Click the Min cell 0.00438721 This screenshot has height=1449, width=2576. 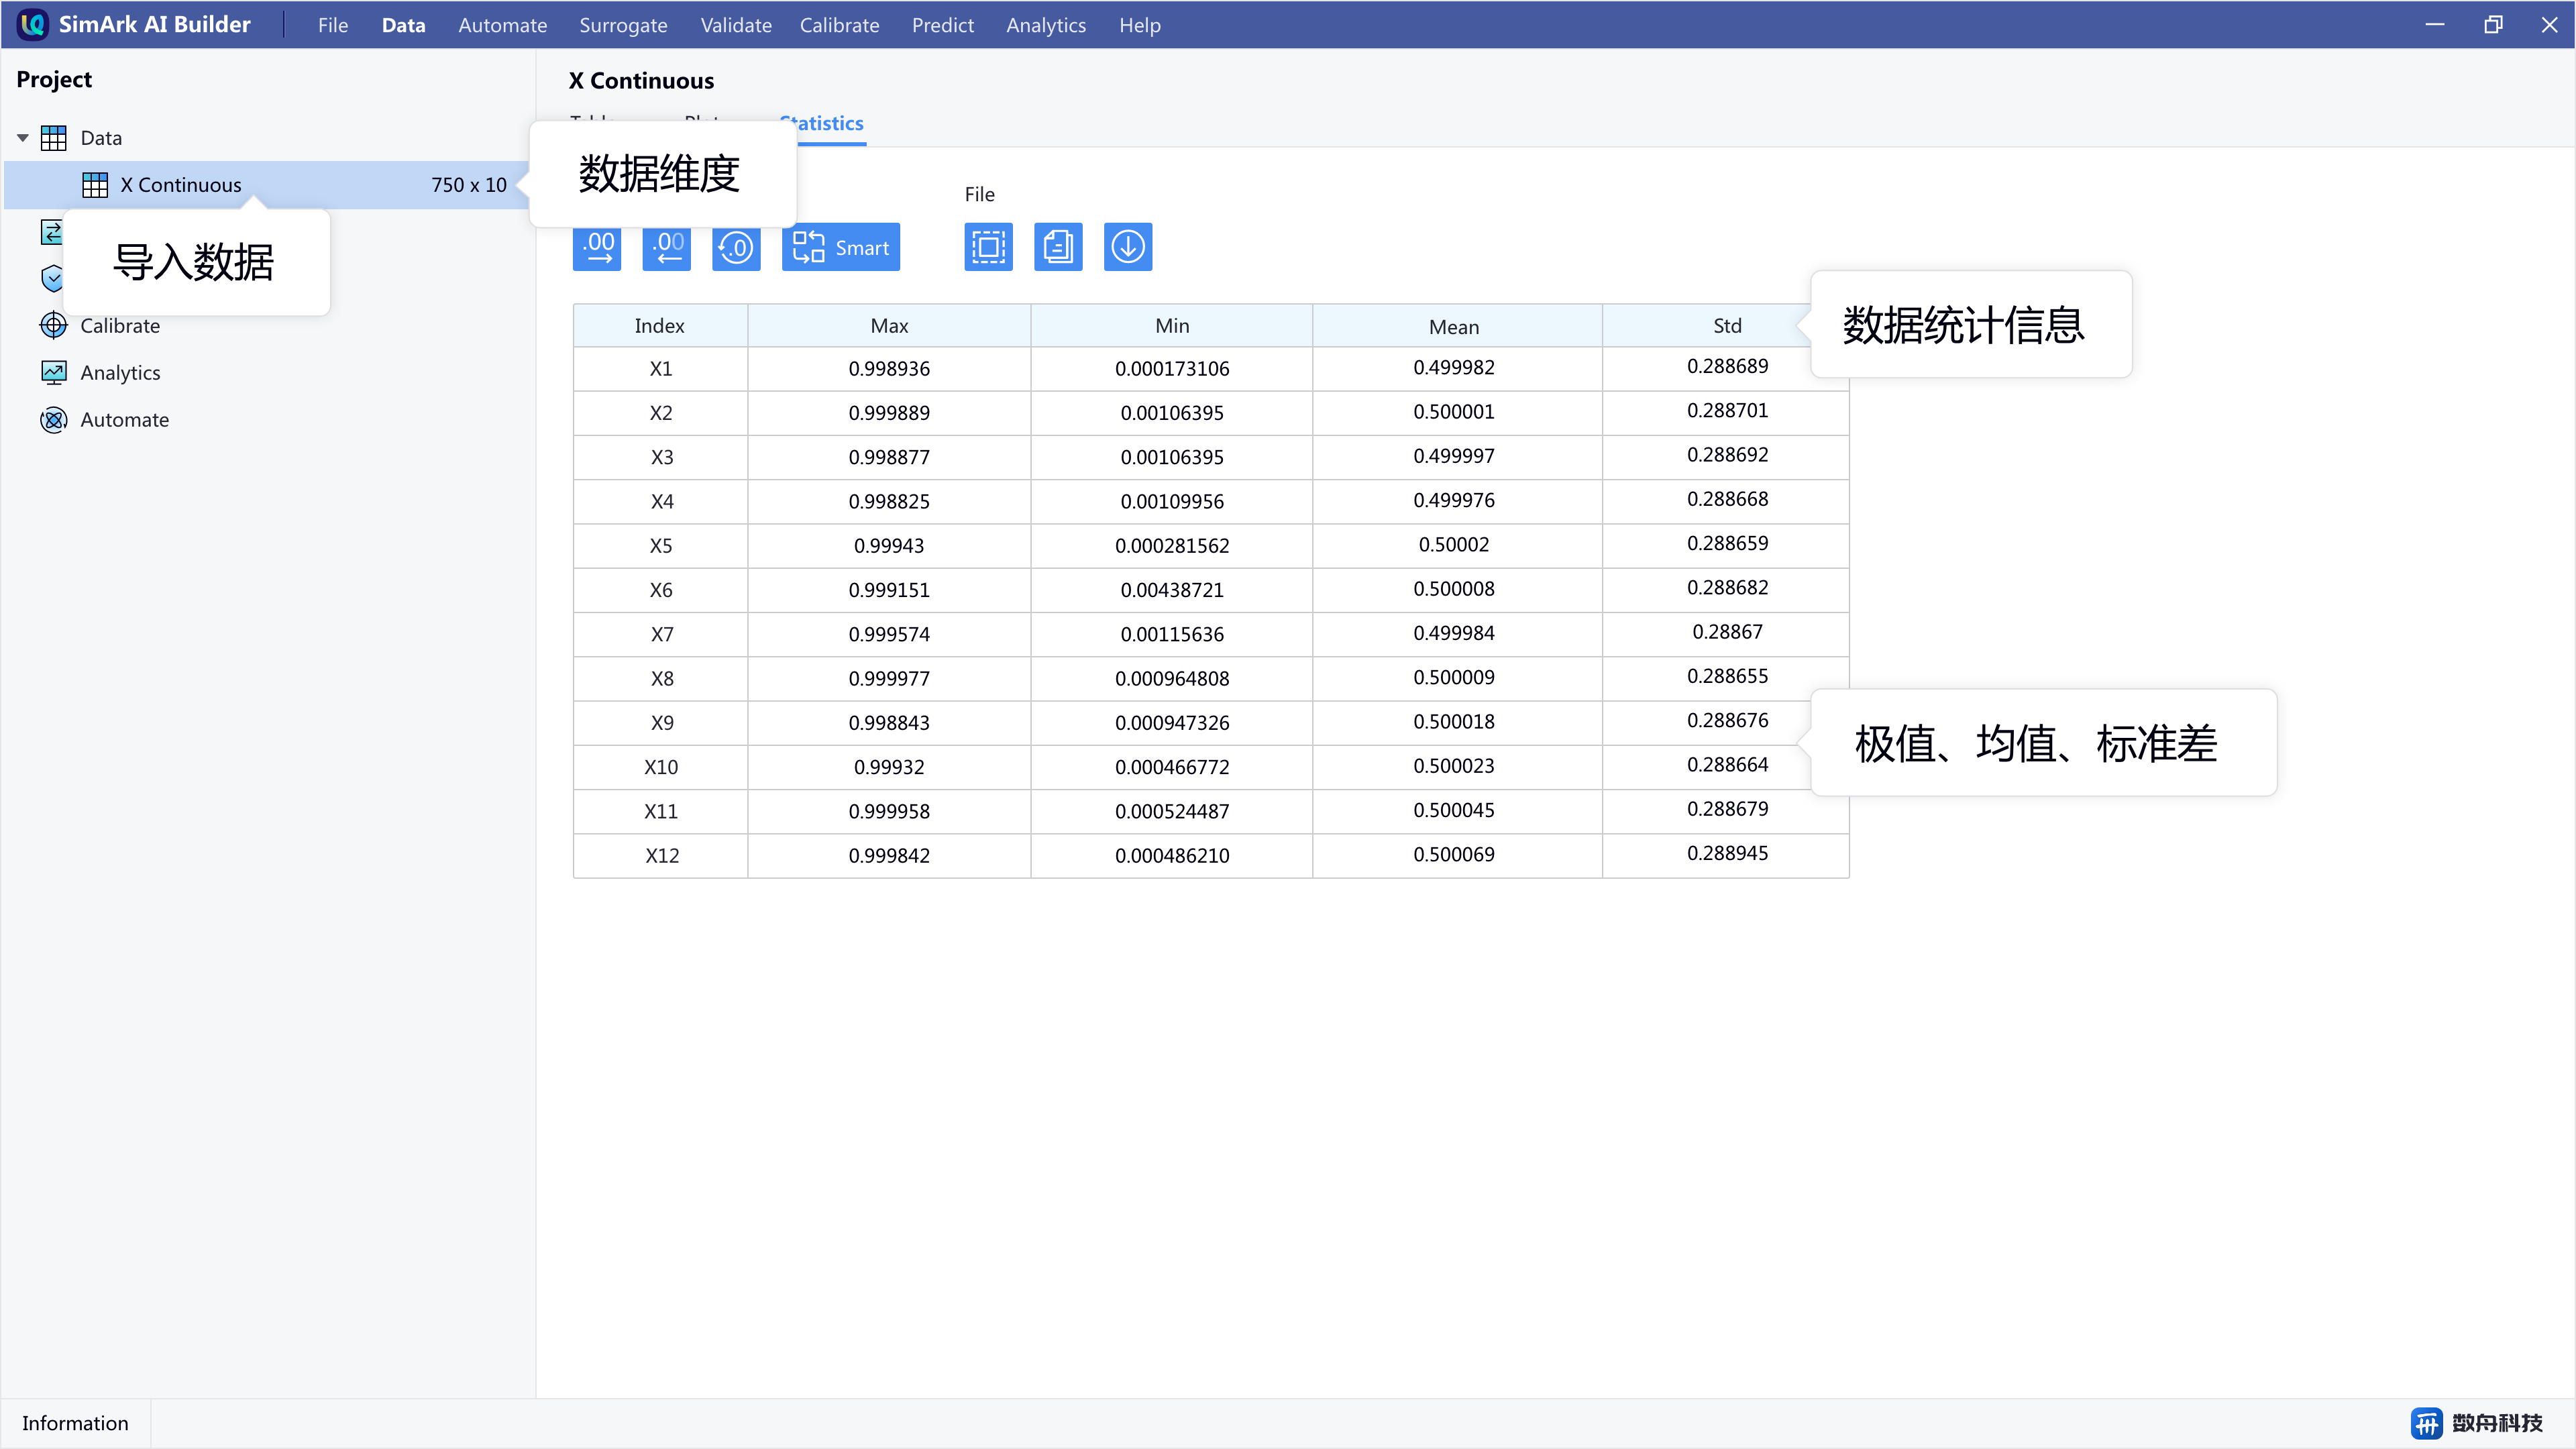(1172, 590)
